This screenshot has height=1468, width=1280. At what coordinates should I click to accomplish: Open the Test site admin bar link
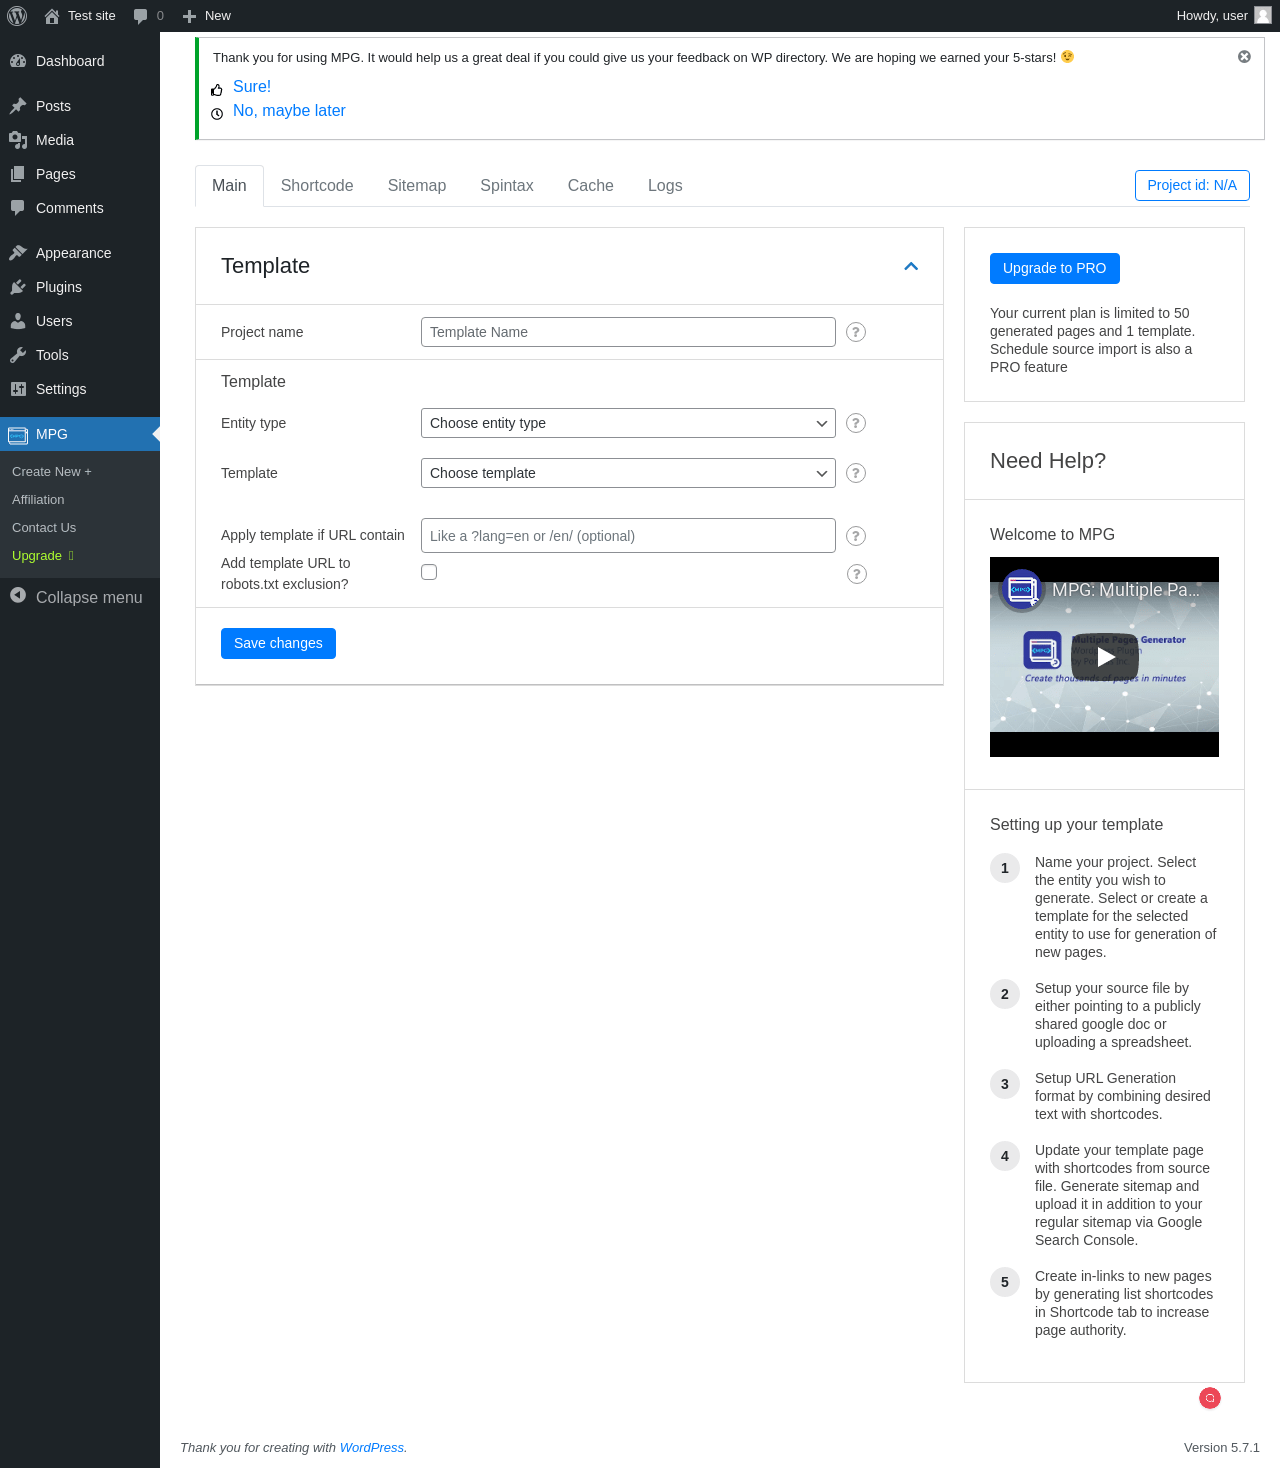coord(80,16)
